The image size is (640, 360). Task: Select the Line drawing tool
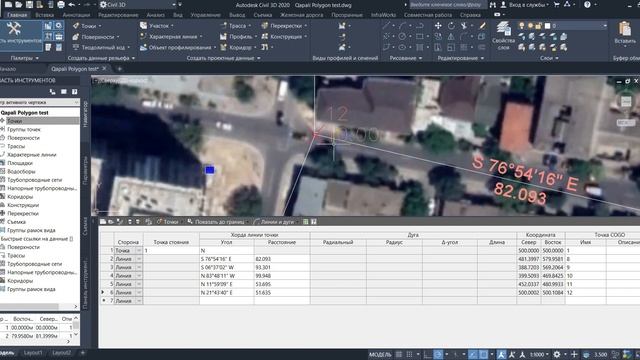click(x=386, y=26)
